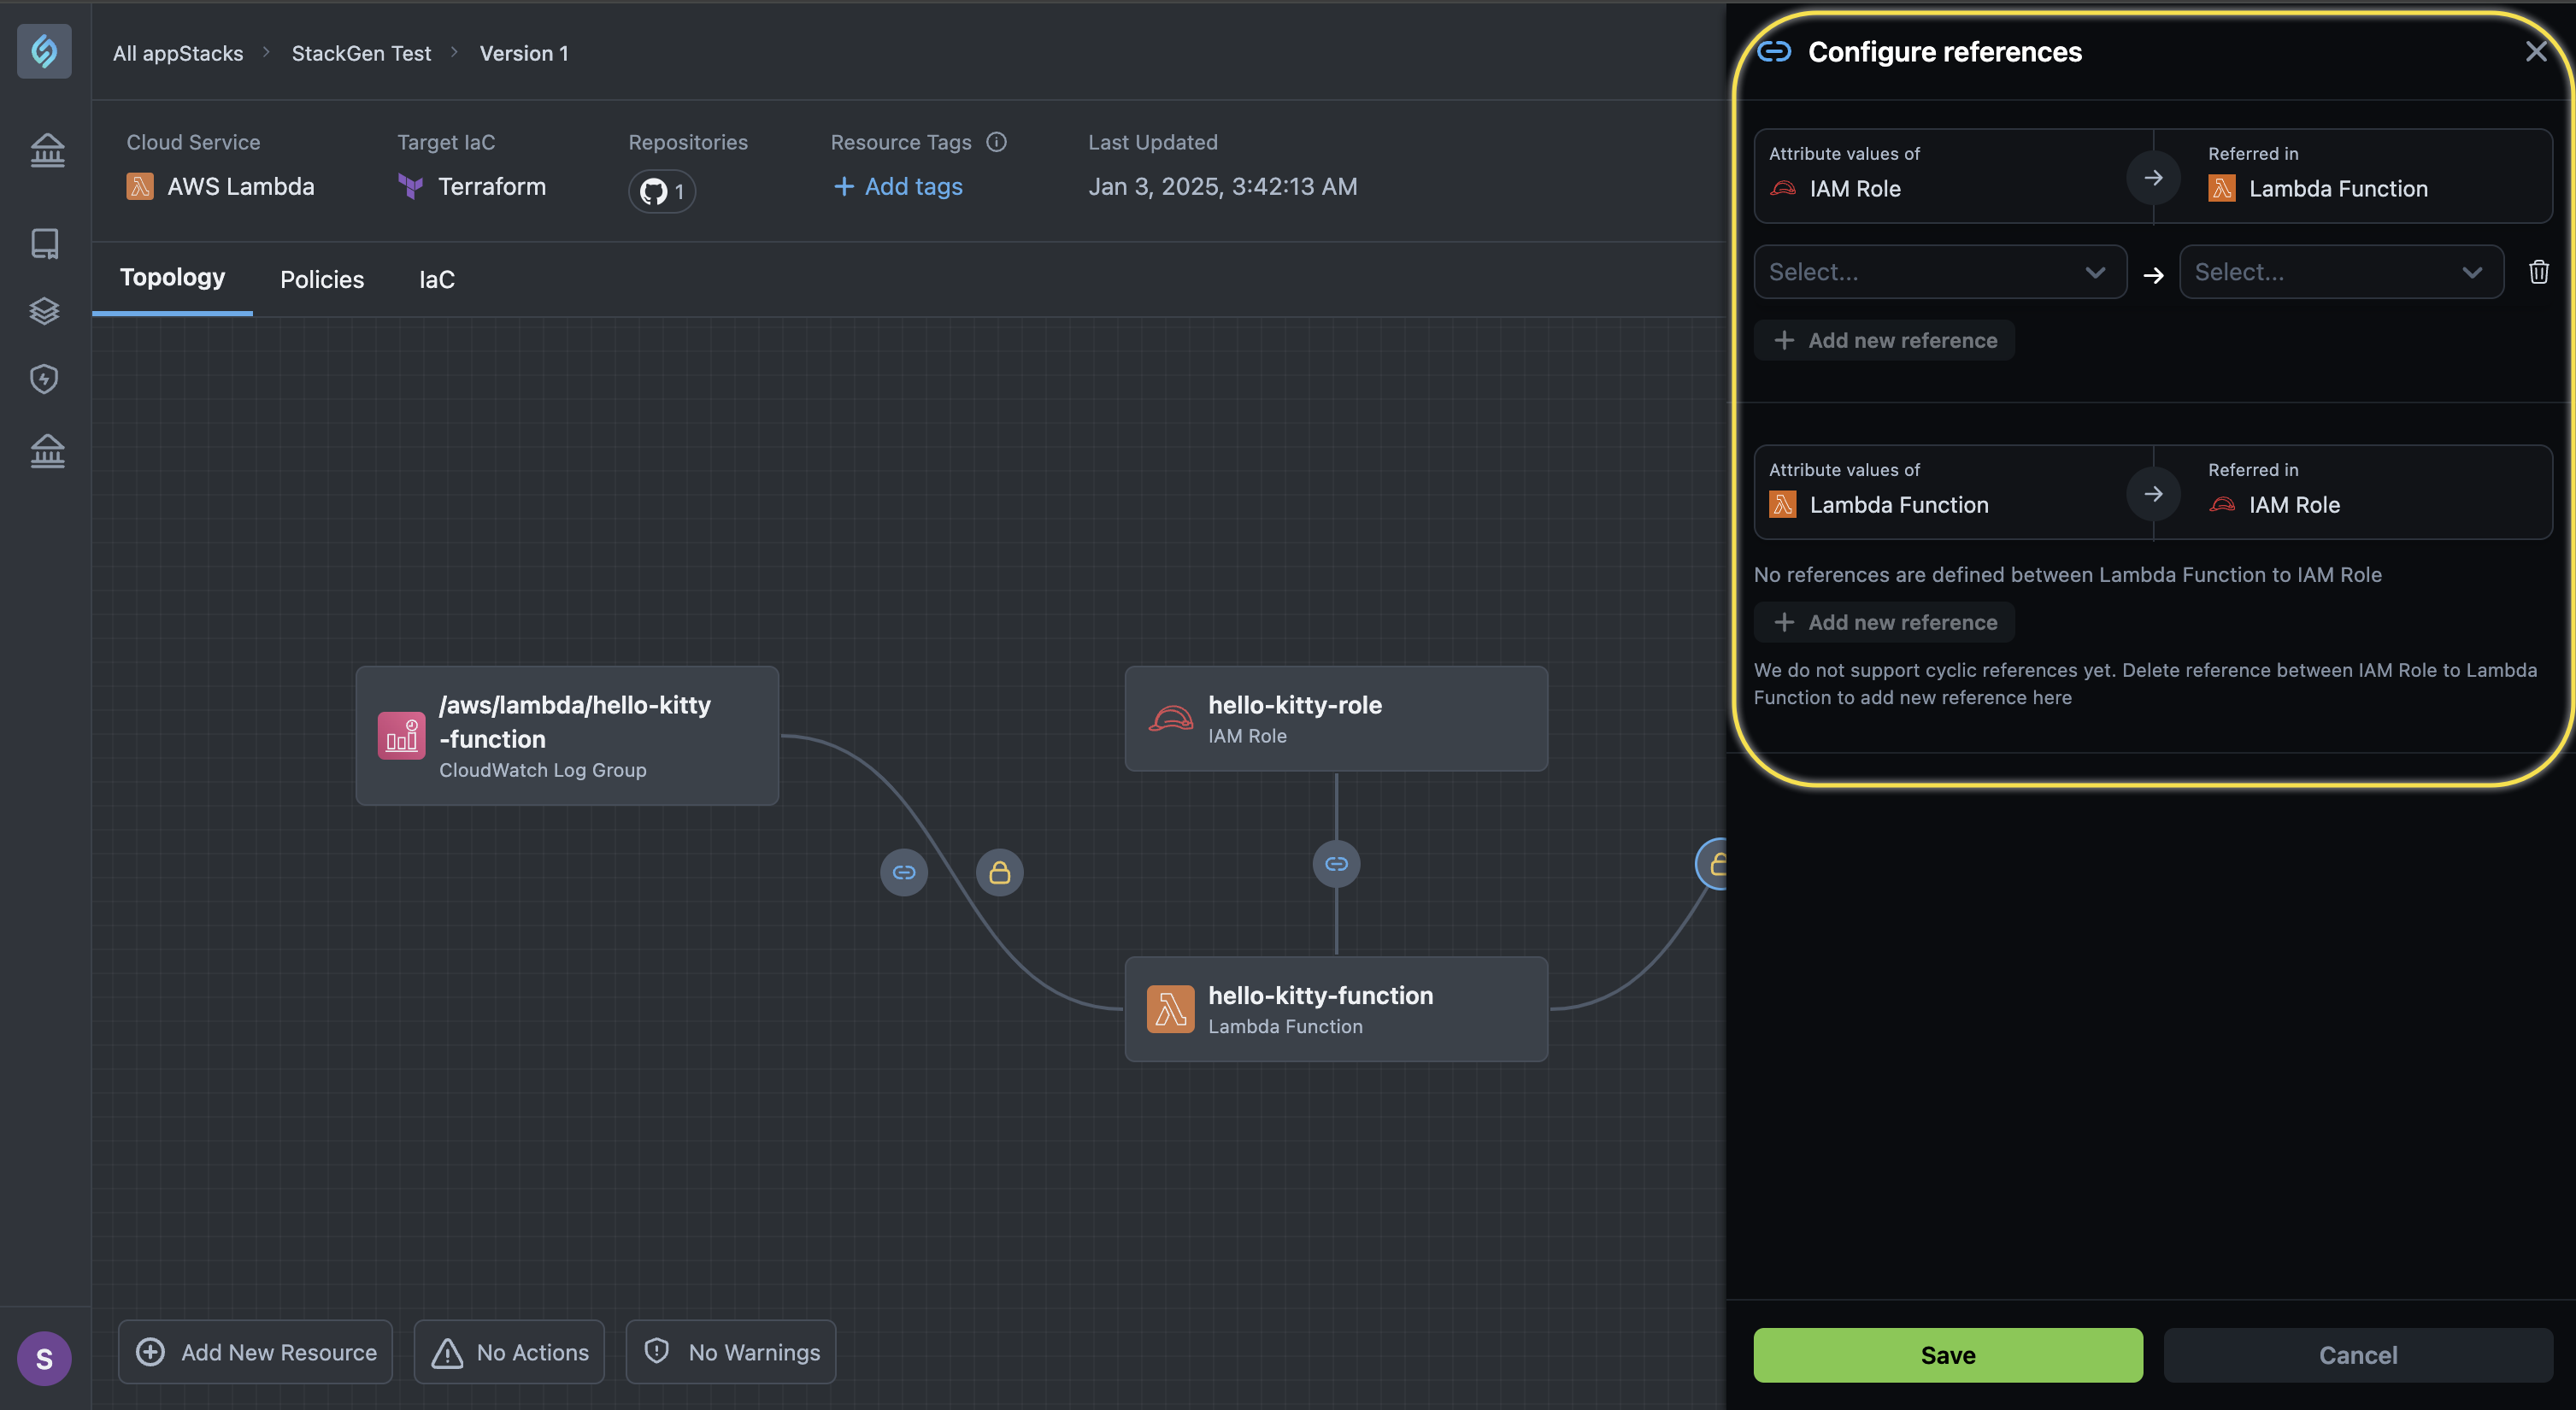Cancel the reference configuration
Image resolution: width=2576 pixels, height=1410 pixels.
pyautogui.click(x=2357, y=1355)
